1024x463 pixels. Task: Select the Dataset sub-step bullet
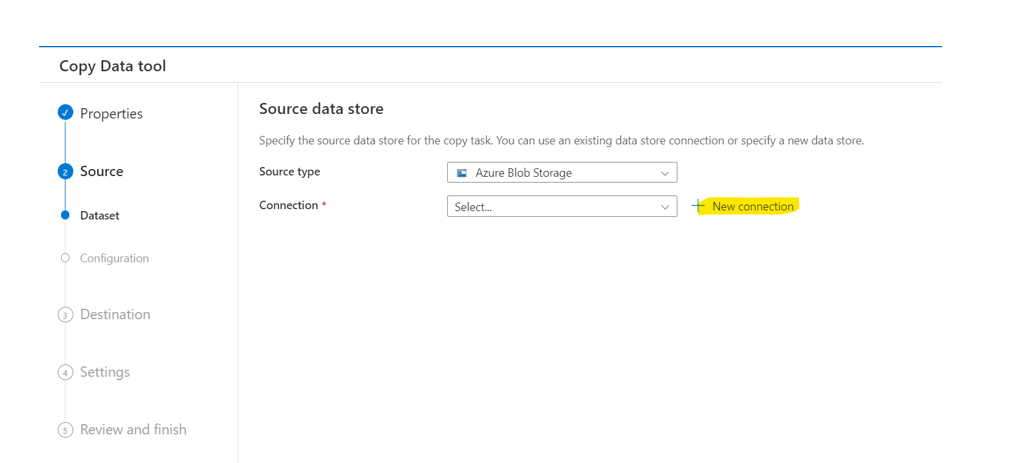coord(65,215)
